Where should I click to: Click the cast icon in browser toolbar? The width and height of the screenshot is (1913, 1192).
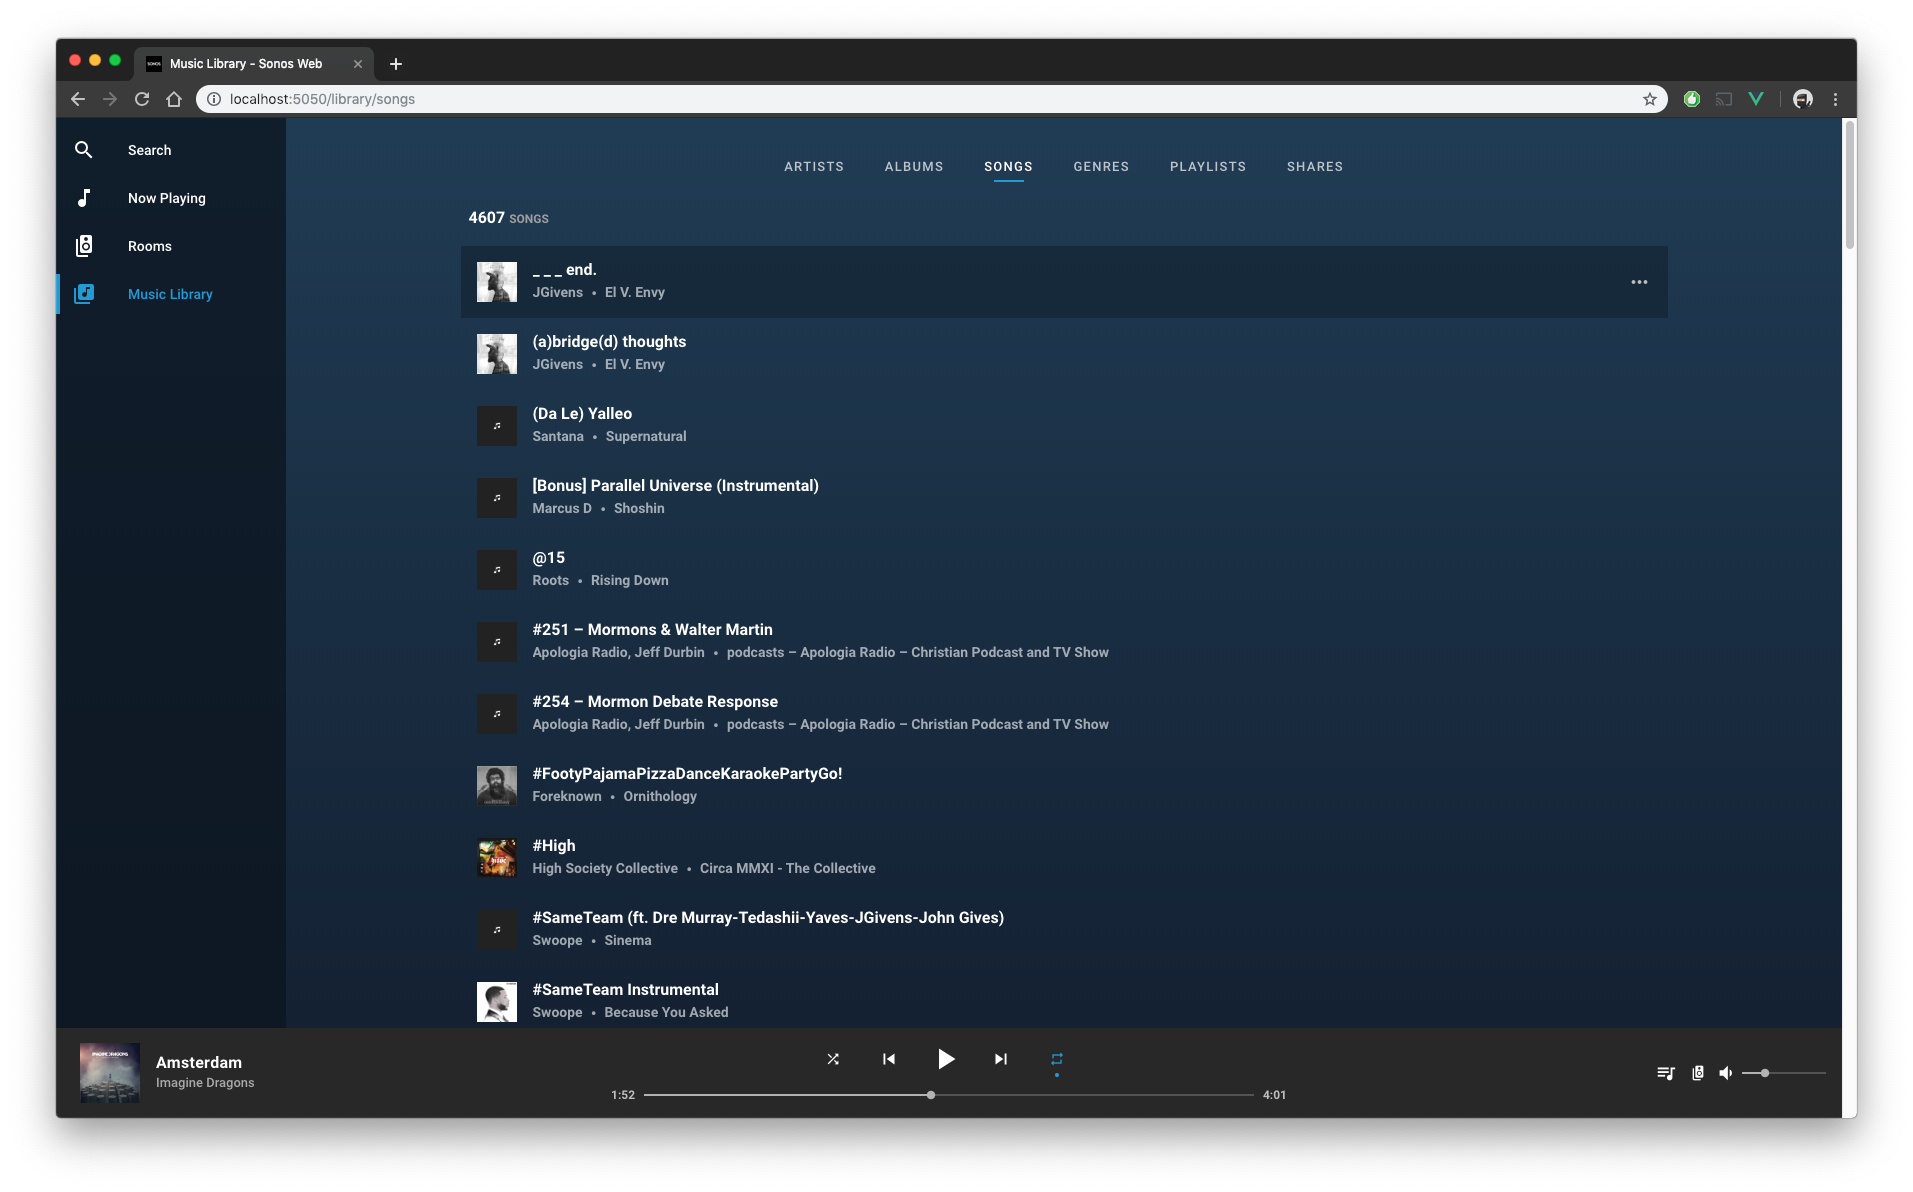pyautogui.click(x=1724, y=99)
